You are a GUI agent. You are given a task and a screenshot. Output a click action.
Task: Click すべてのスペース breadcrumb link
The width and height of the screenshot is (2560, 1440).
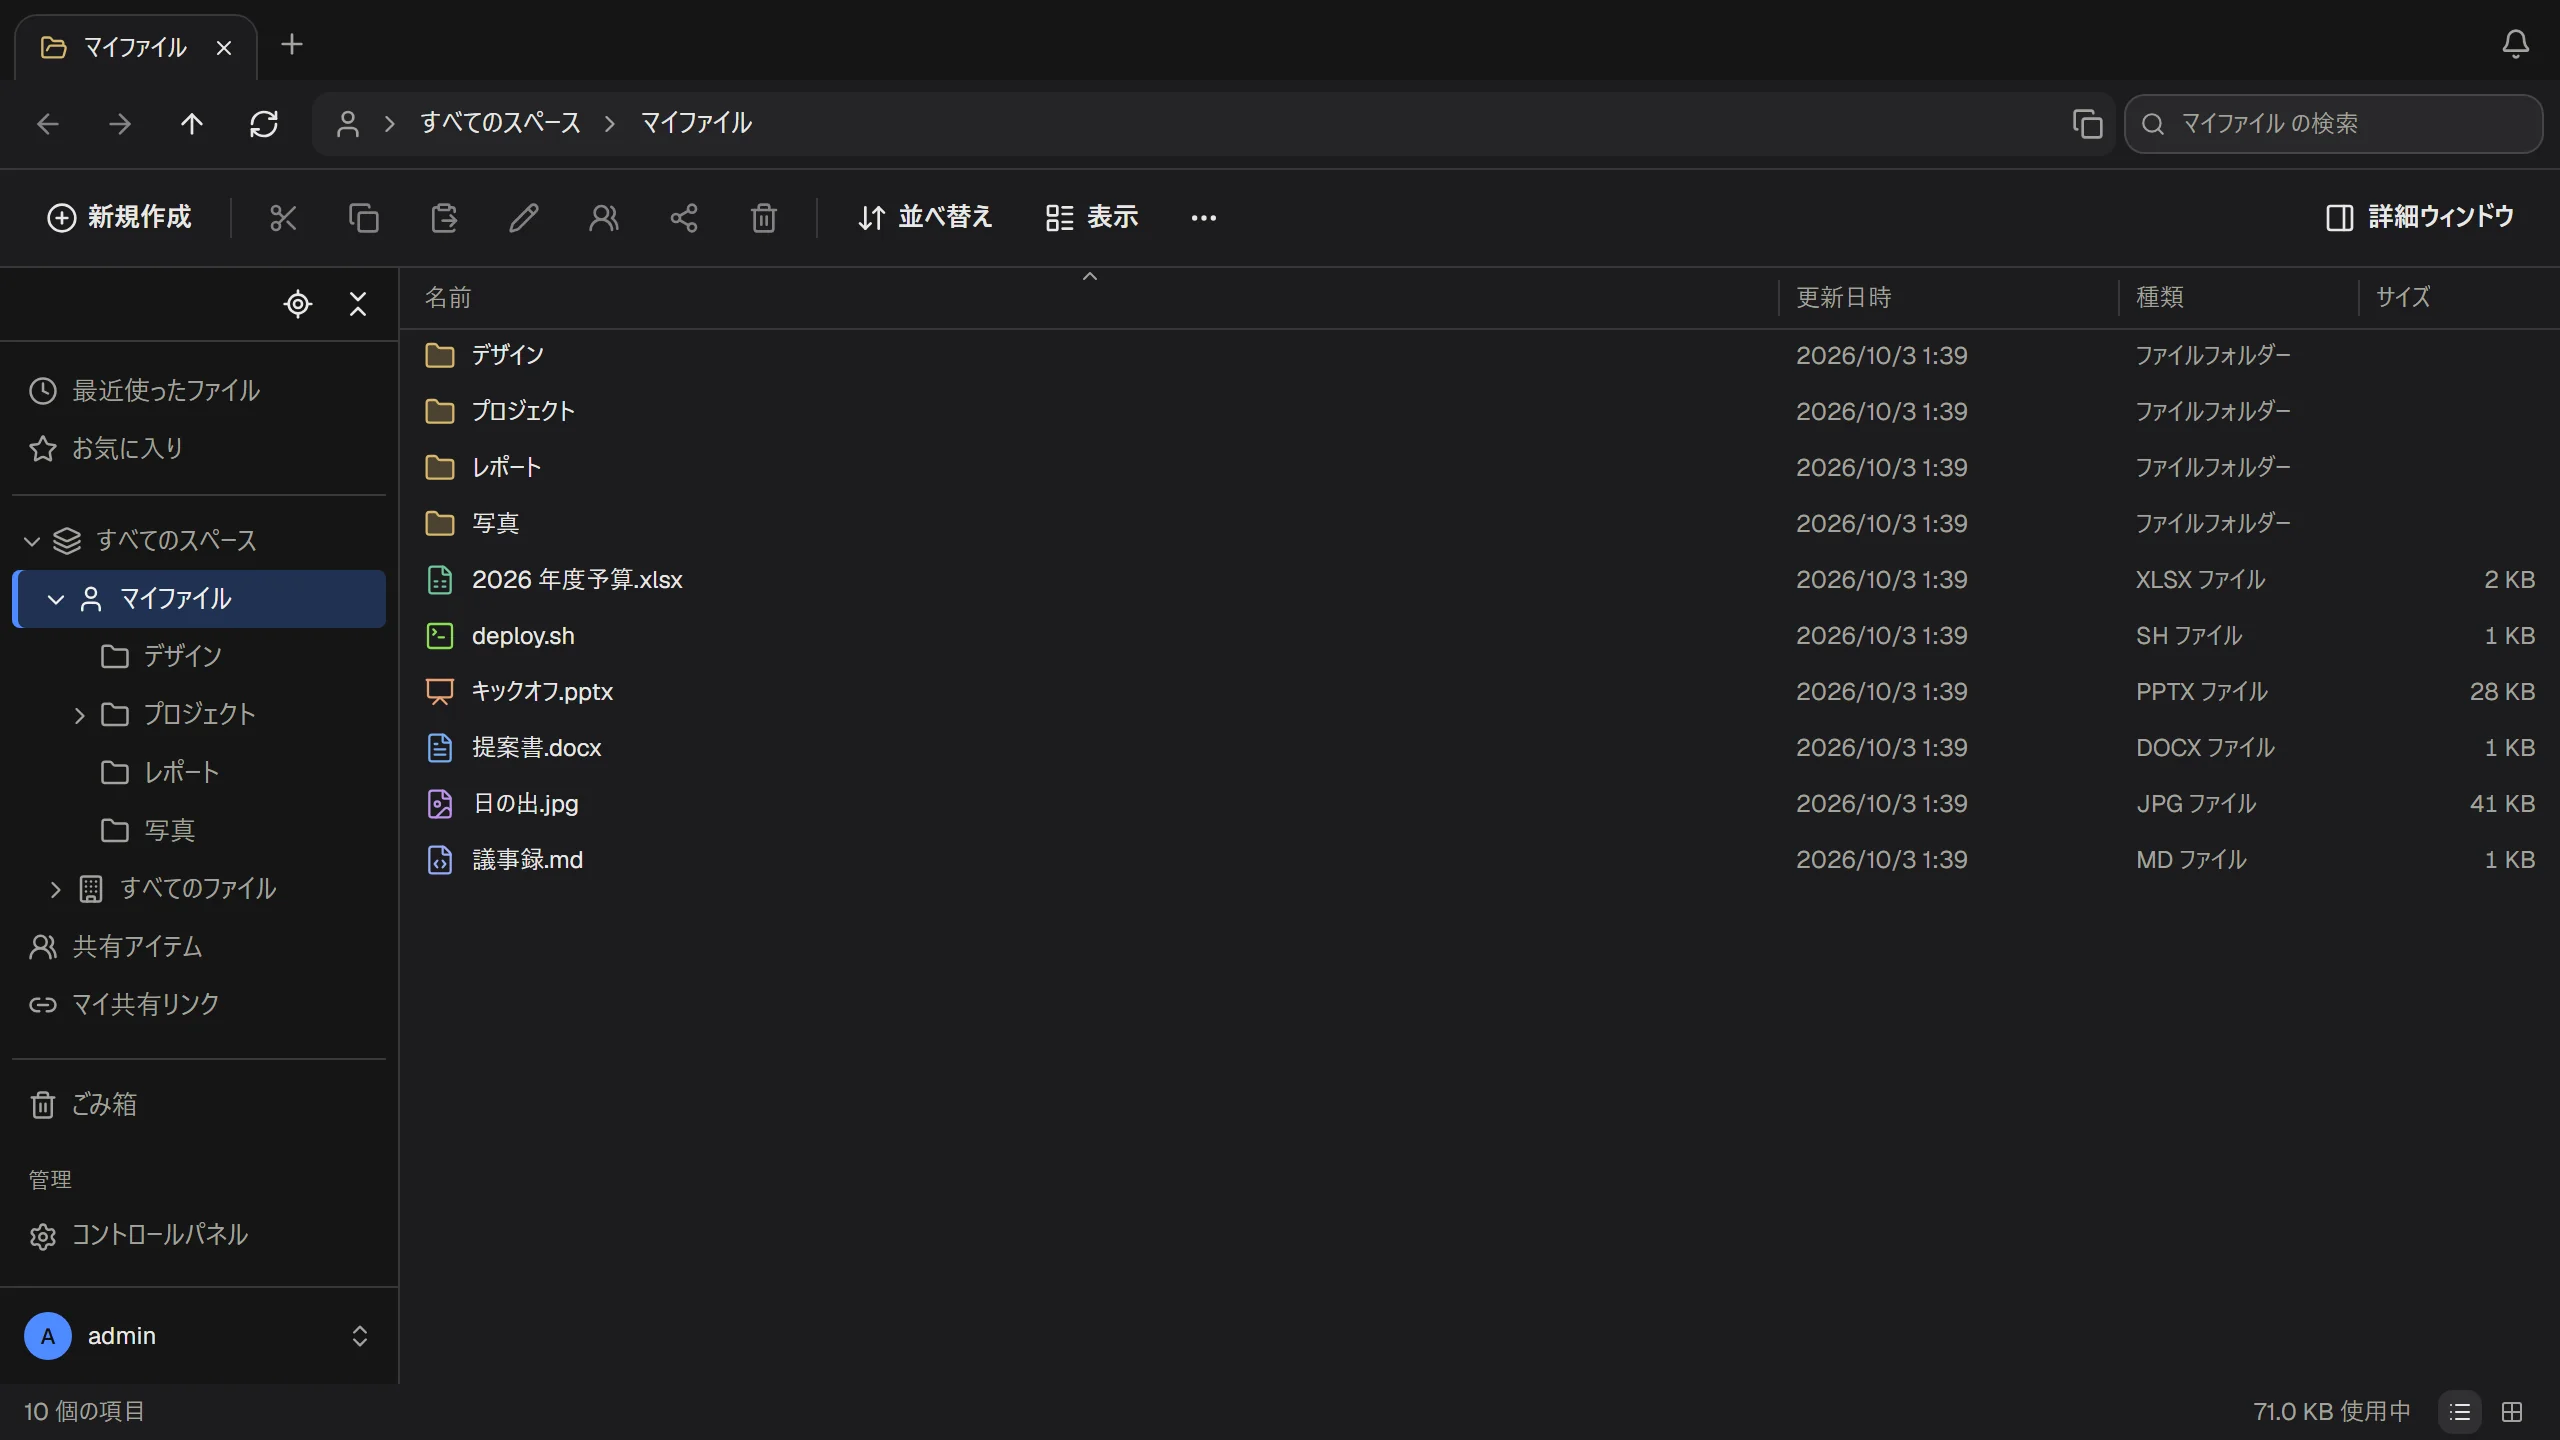500,123
